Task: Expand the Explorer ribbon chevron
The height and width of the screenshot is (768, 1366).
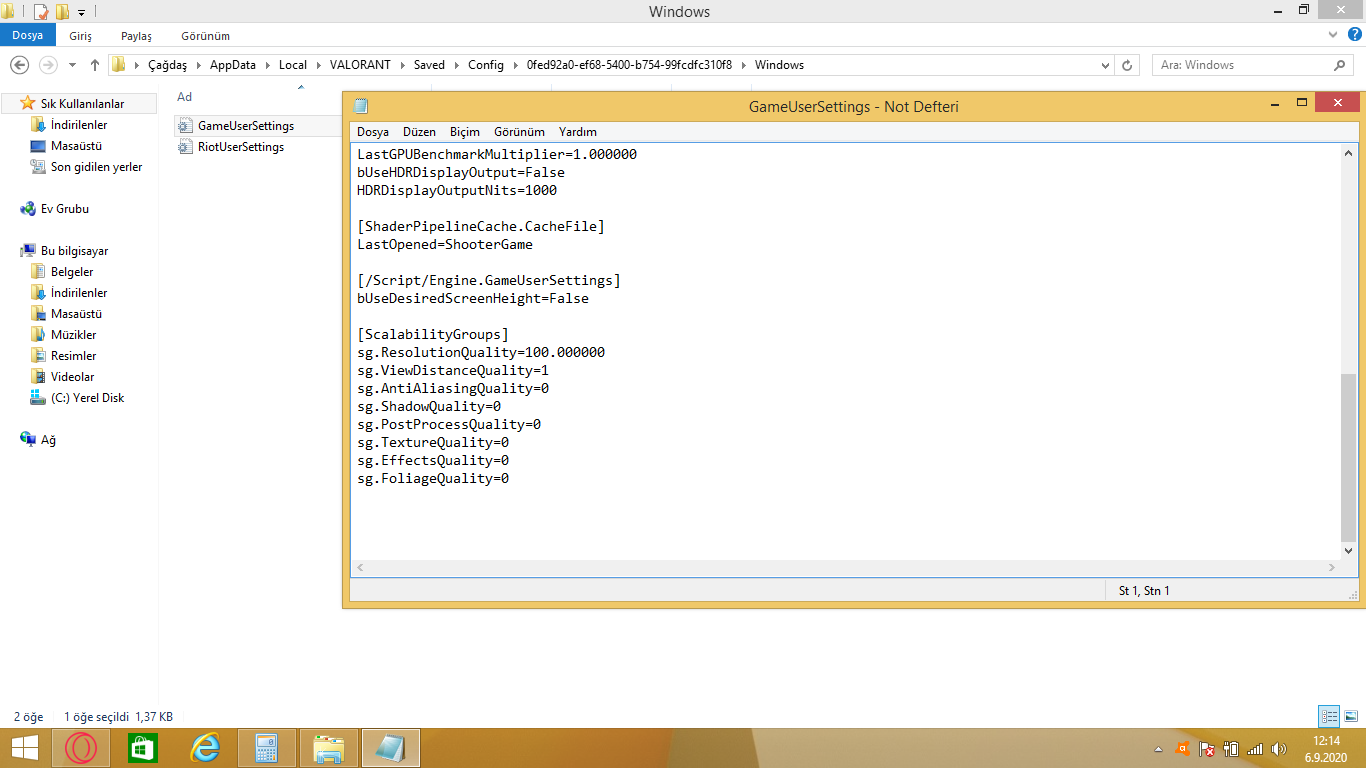Action: (x=1332, y=35)
